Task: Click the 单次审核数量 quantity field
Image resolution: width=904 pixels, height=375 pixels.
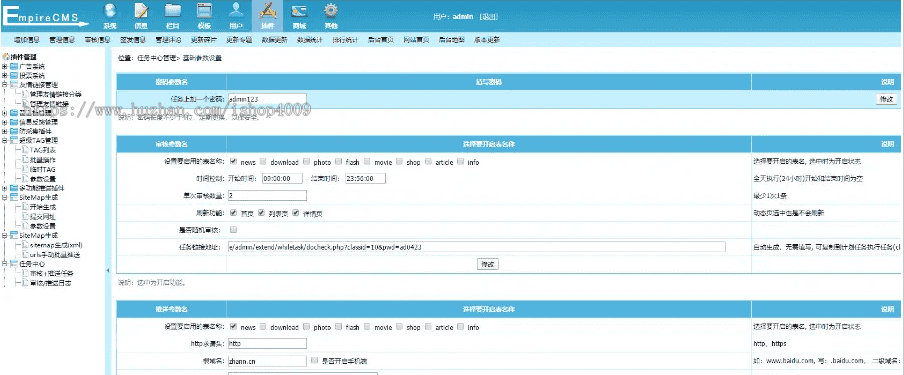Action: pos(267,196)
